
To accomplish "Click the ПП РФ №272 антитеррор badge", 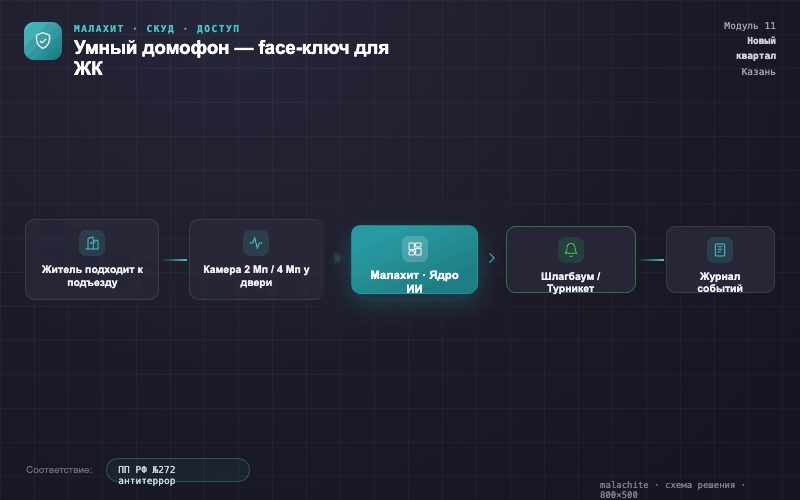I will [178, 470].
